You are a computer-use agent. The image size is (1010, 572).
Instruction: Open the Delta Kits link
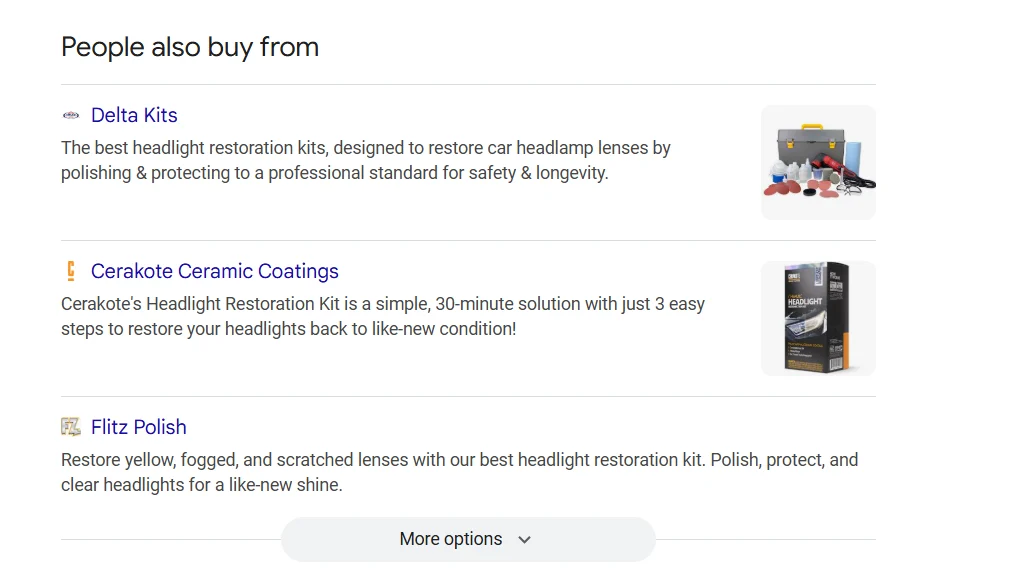[x=134, y=115]
